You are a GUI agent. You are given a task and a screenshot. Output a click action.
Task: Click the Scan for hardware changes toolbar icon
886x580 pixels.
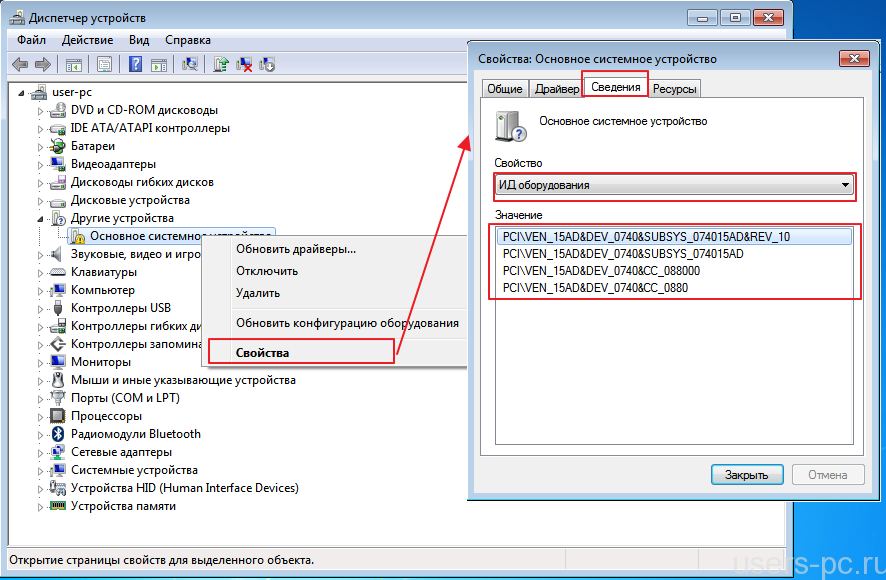(189, 65)
